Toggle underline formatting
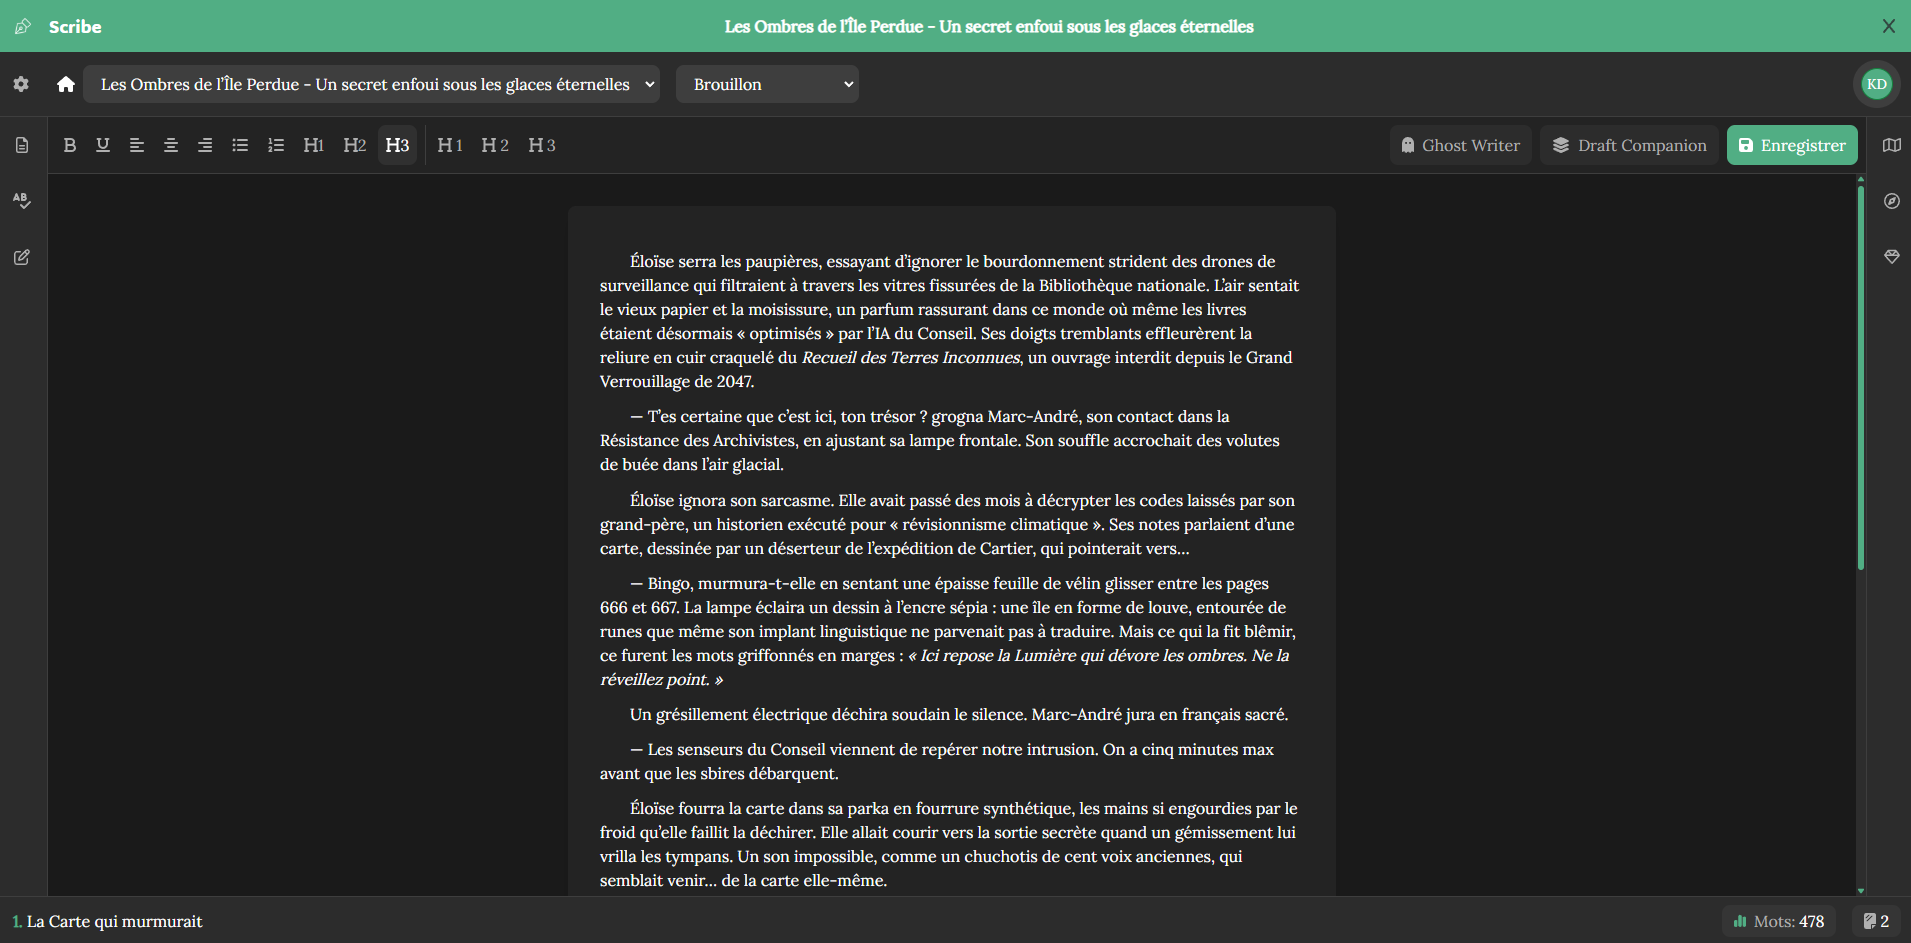1911x943 pixels. [x=103, y=145]
